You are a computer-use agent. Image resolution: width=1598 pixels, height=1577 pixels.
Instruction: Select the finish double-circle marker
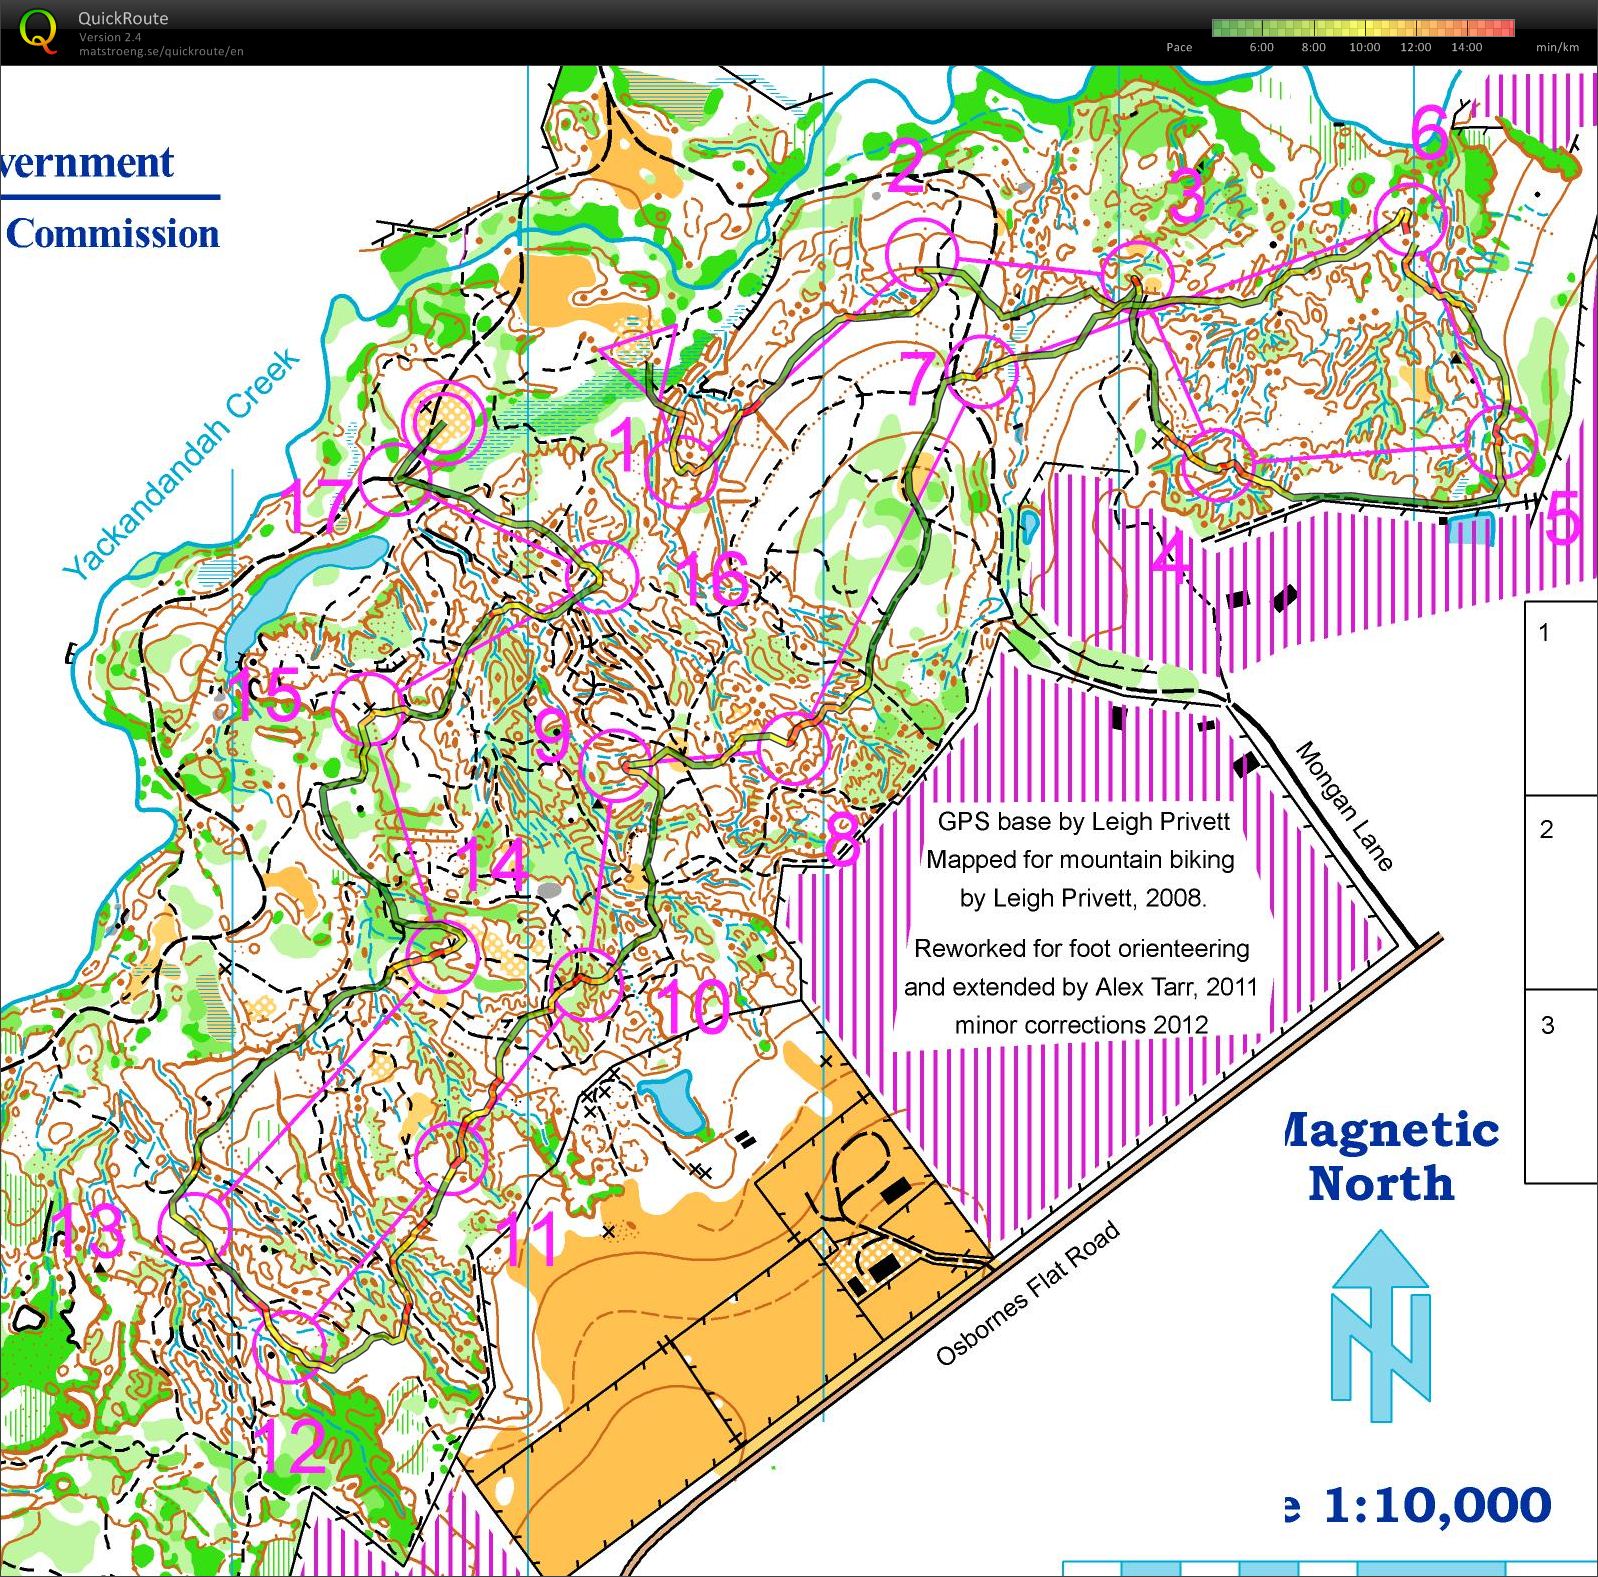point(444,423)
